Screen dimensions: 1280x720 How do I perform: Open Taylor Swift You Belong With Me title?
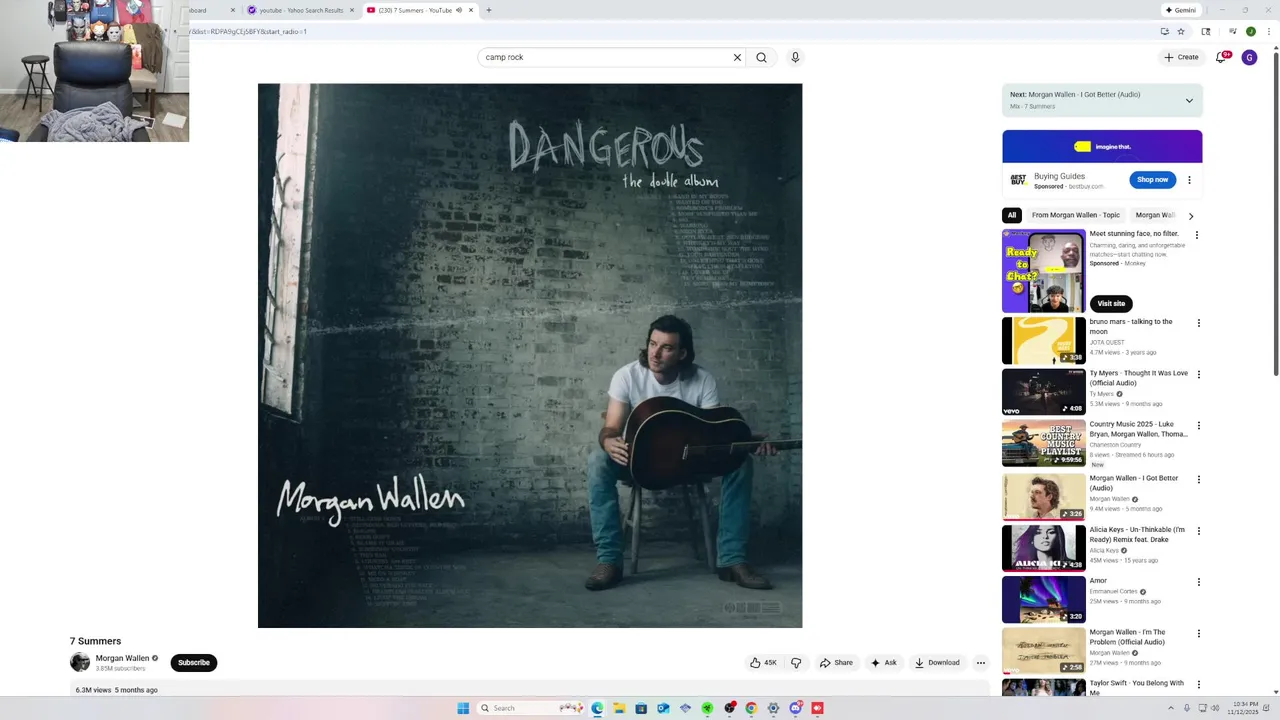1136,688
